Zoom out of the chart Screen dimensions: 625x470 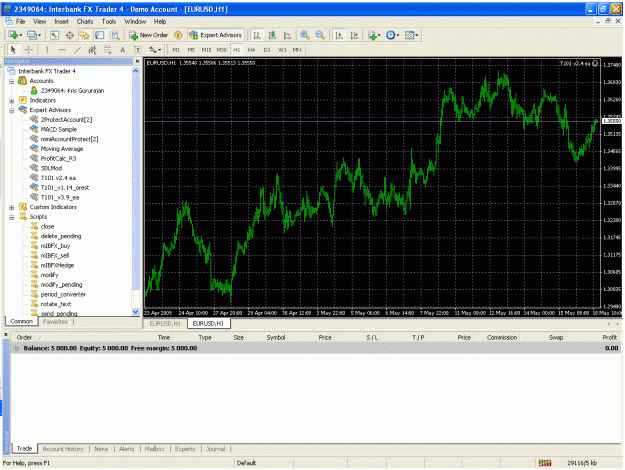click(x=320, y=35)
